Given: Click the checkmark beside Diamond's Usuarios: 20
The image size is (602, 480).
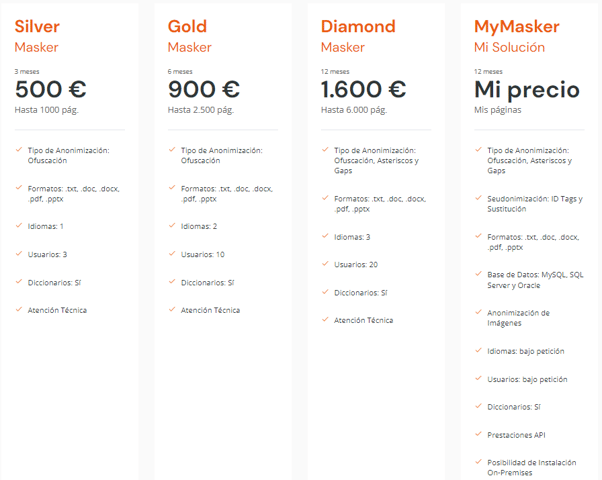Looking at the screenshot, I should pos(325,264).
